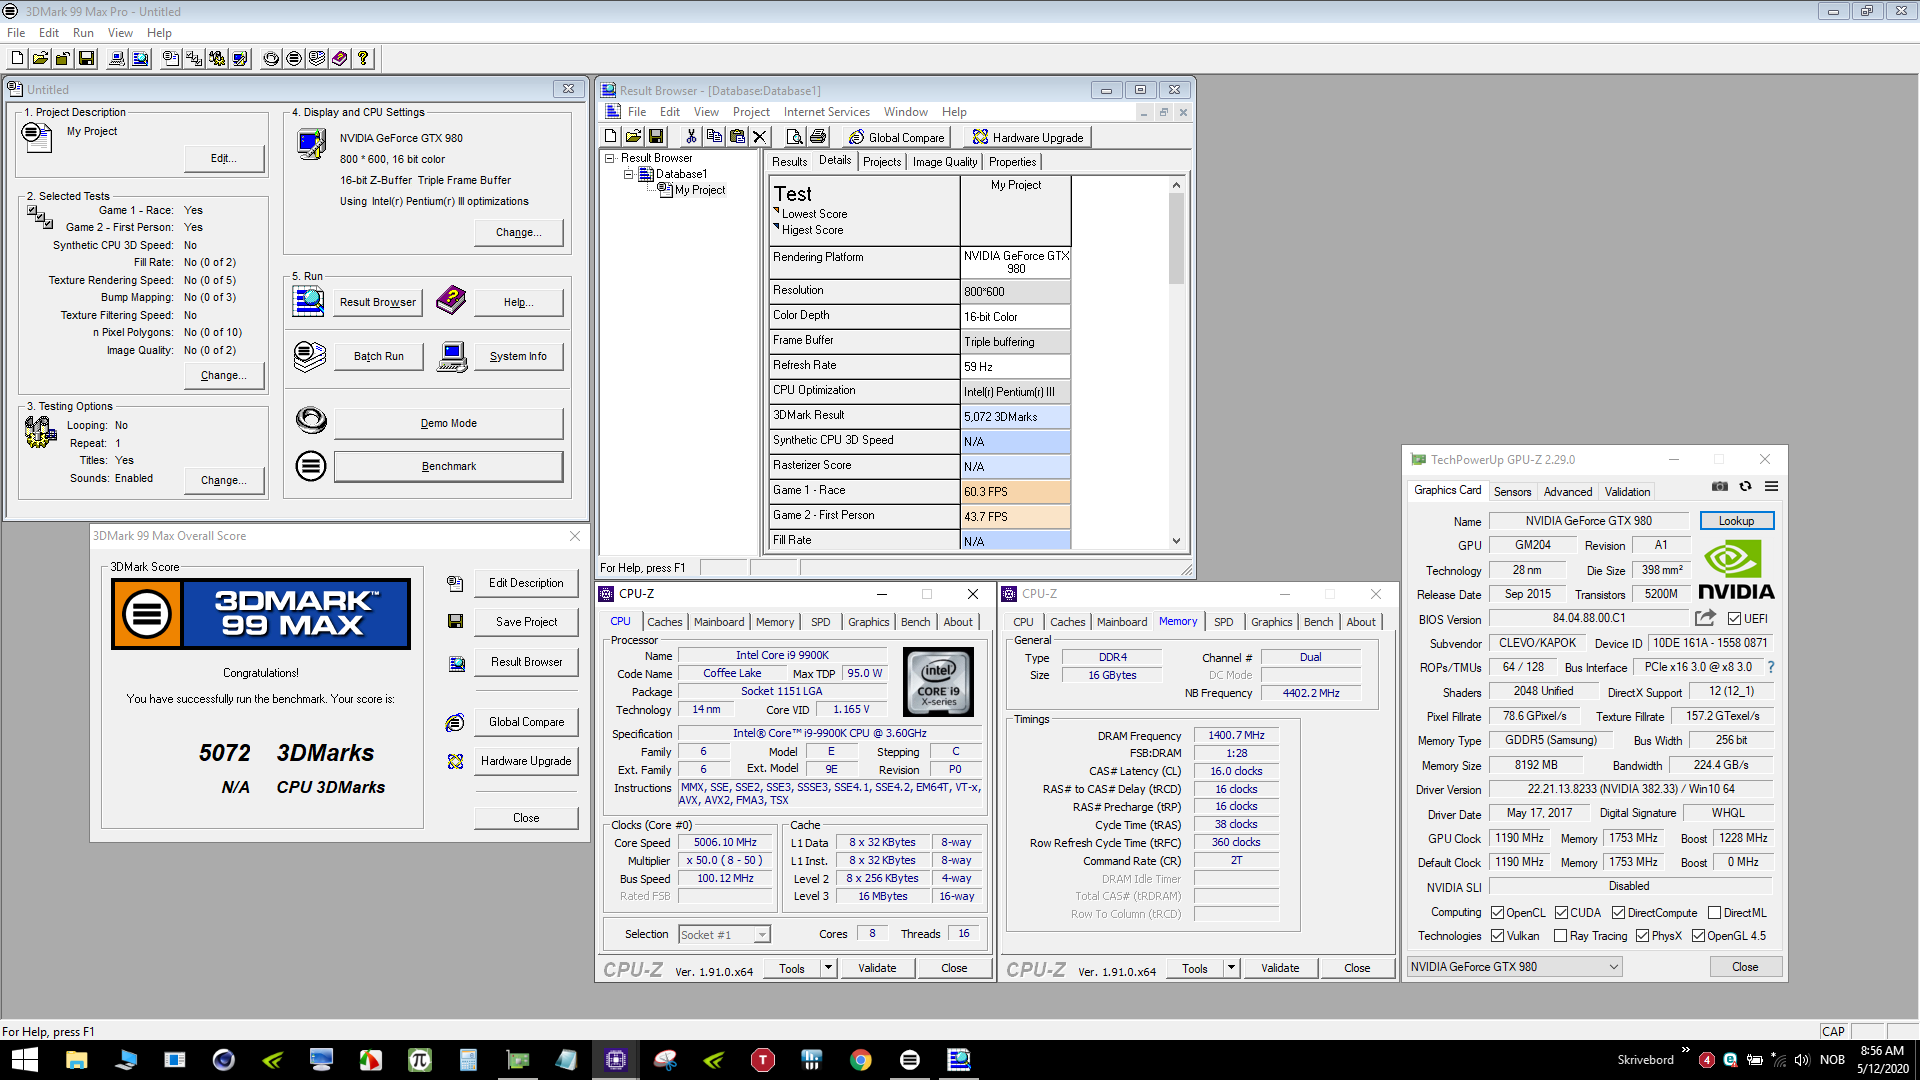
Task: Click the New project icon in 3DMark toolbar
Action: pos(17,59)
